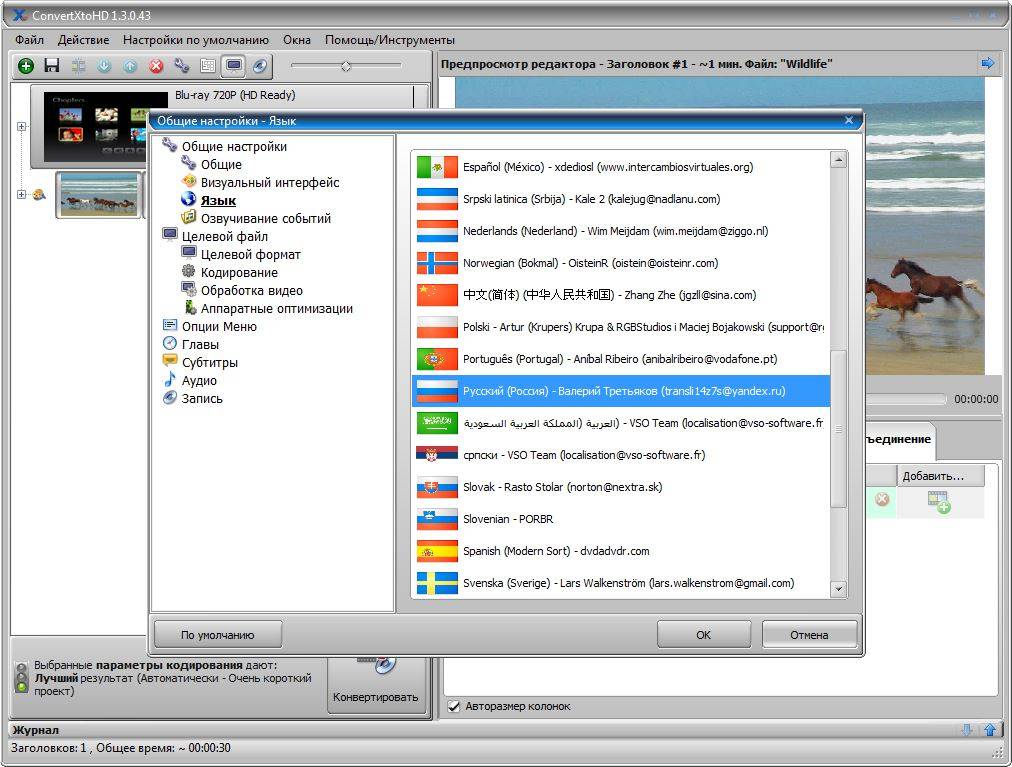The width and height of the screenshot is (1012, 767).
Task: Open the Аппаратные оптимизации settings page
Action: coord(276,309)
